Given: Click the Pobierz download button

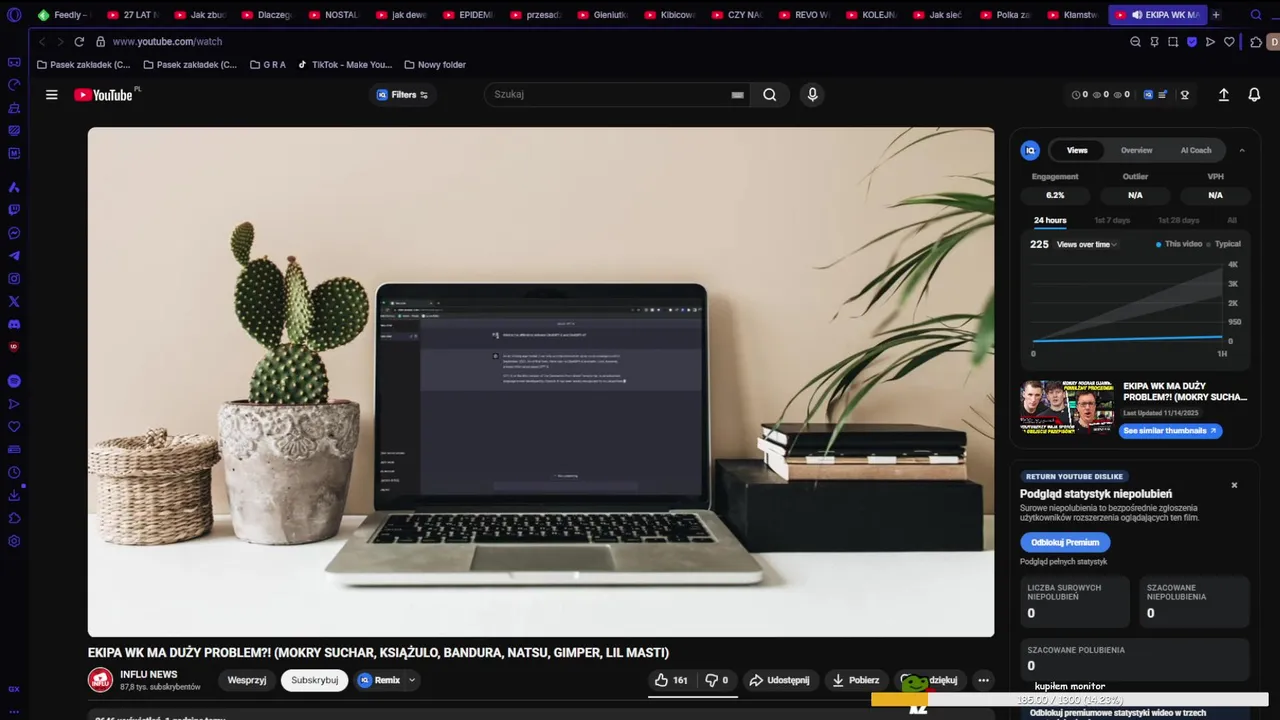Looking at the screenshot, I should click(x=855, y=680).
